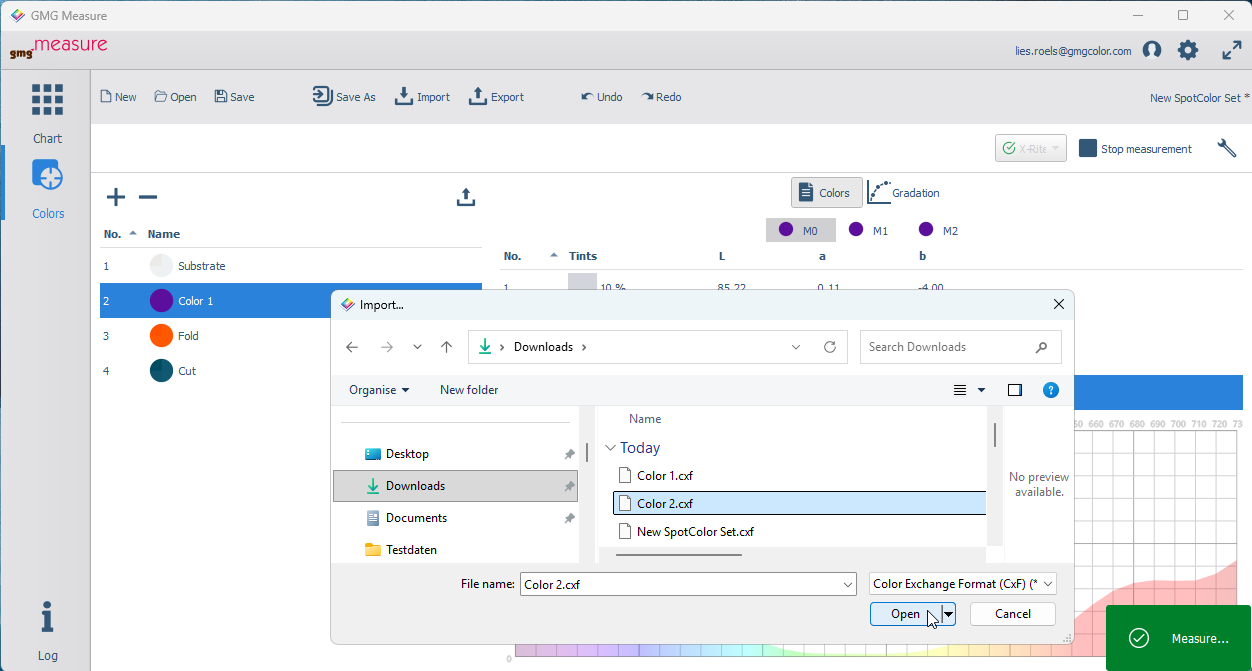Screen dimensions: 1252x671
Task: Click the Export toolbar button
Action: [x=497, y=97]
